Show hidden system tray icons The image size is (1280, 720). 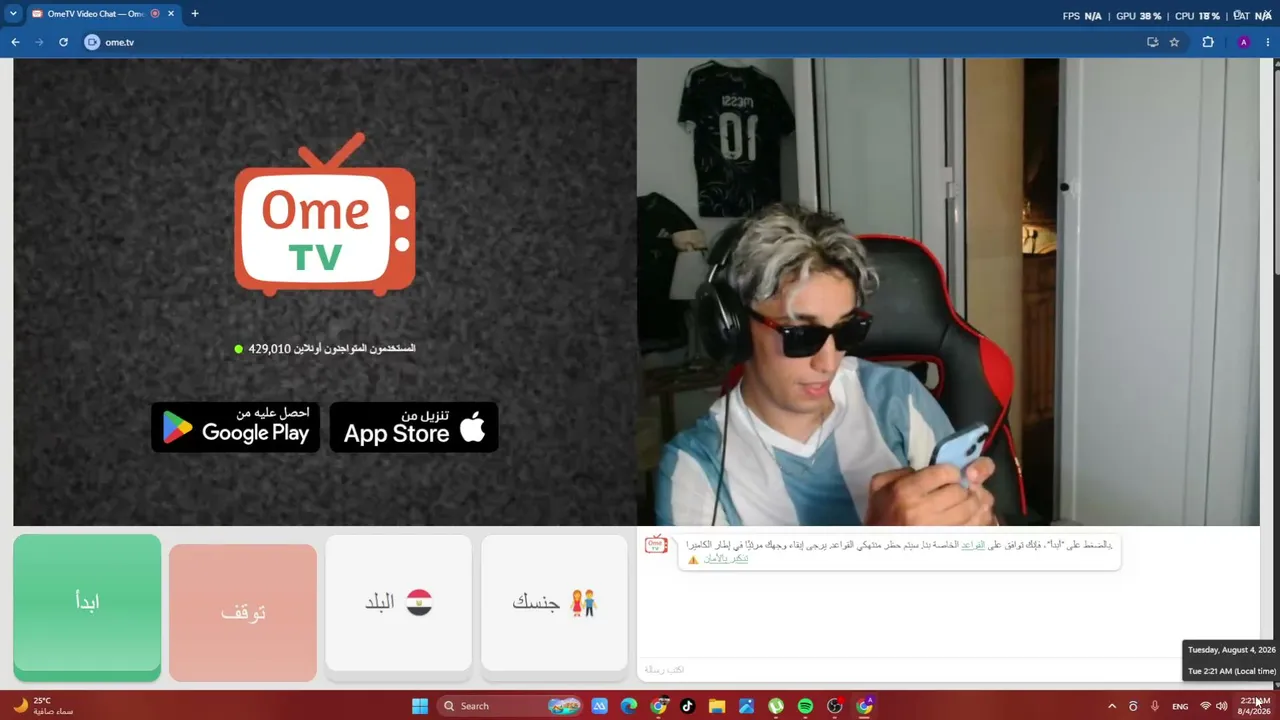tap(1111, 706)
